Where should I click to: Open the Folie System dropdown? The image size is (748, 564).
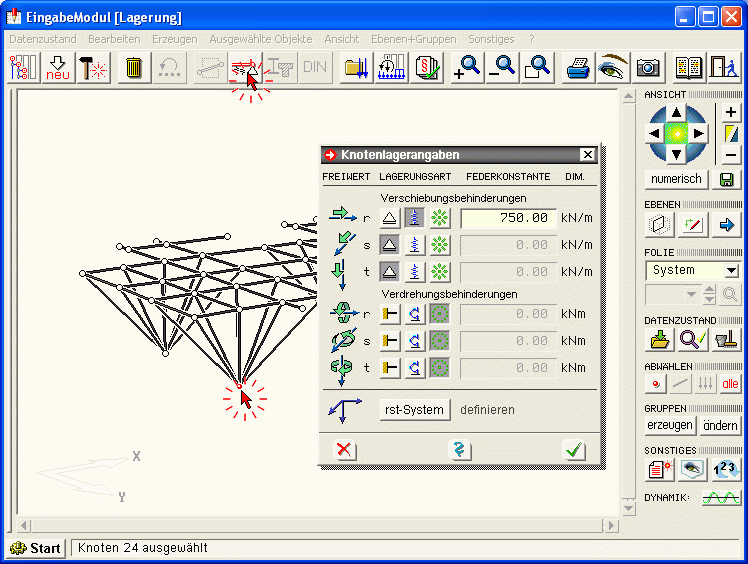(x=731, y=270)
